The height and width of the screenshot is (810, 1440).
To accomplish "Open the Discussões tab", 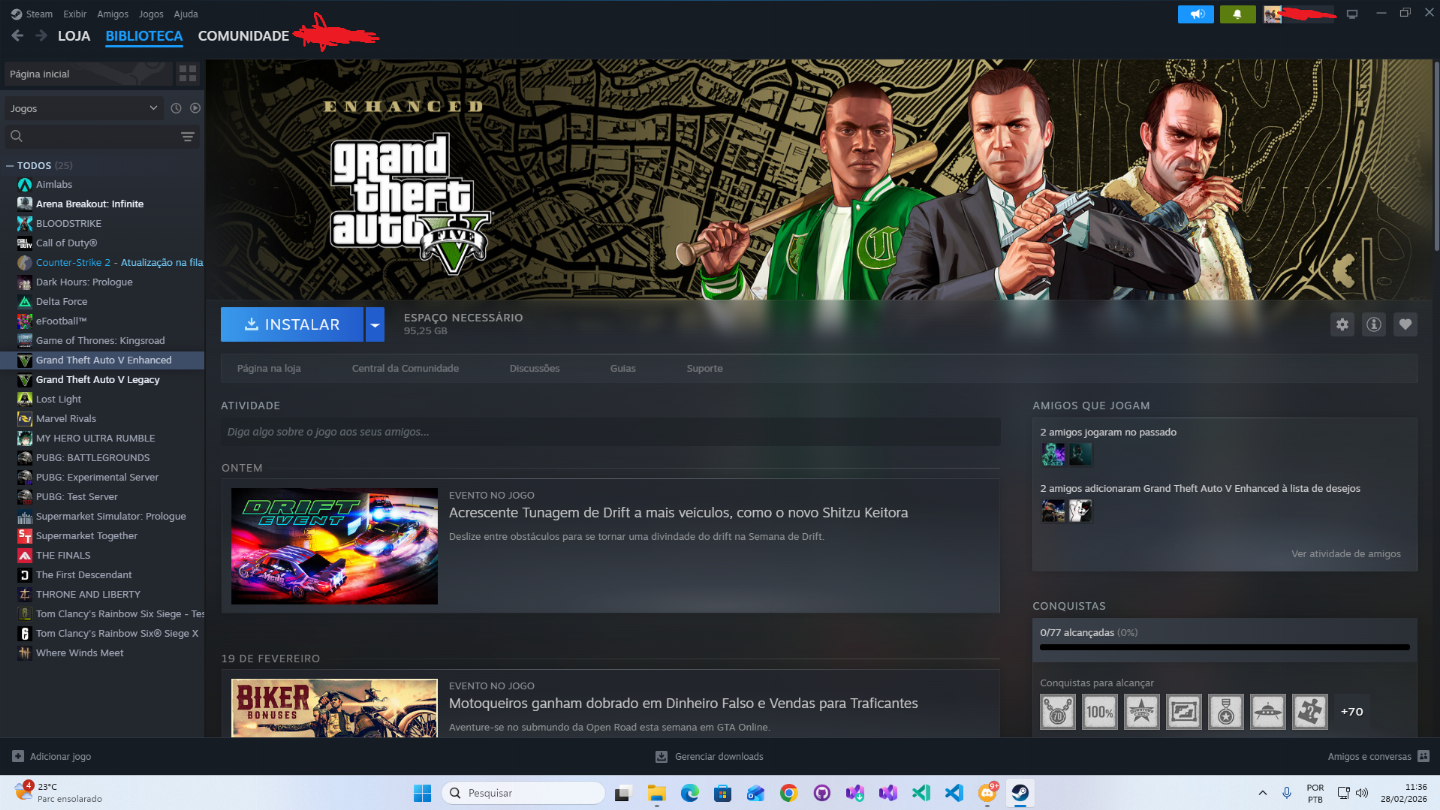I will tap(534, 368).
